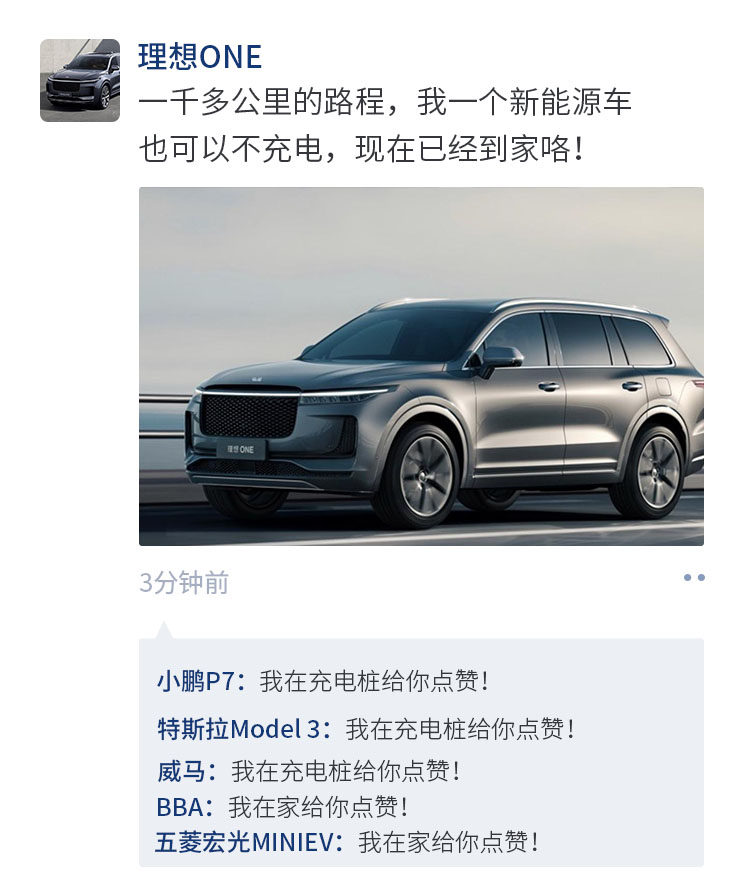The width and height of the screenshot is (750, 886).
Task: Click the comment bubble pointer triangle
Action: (163, 630)
